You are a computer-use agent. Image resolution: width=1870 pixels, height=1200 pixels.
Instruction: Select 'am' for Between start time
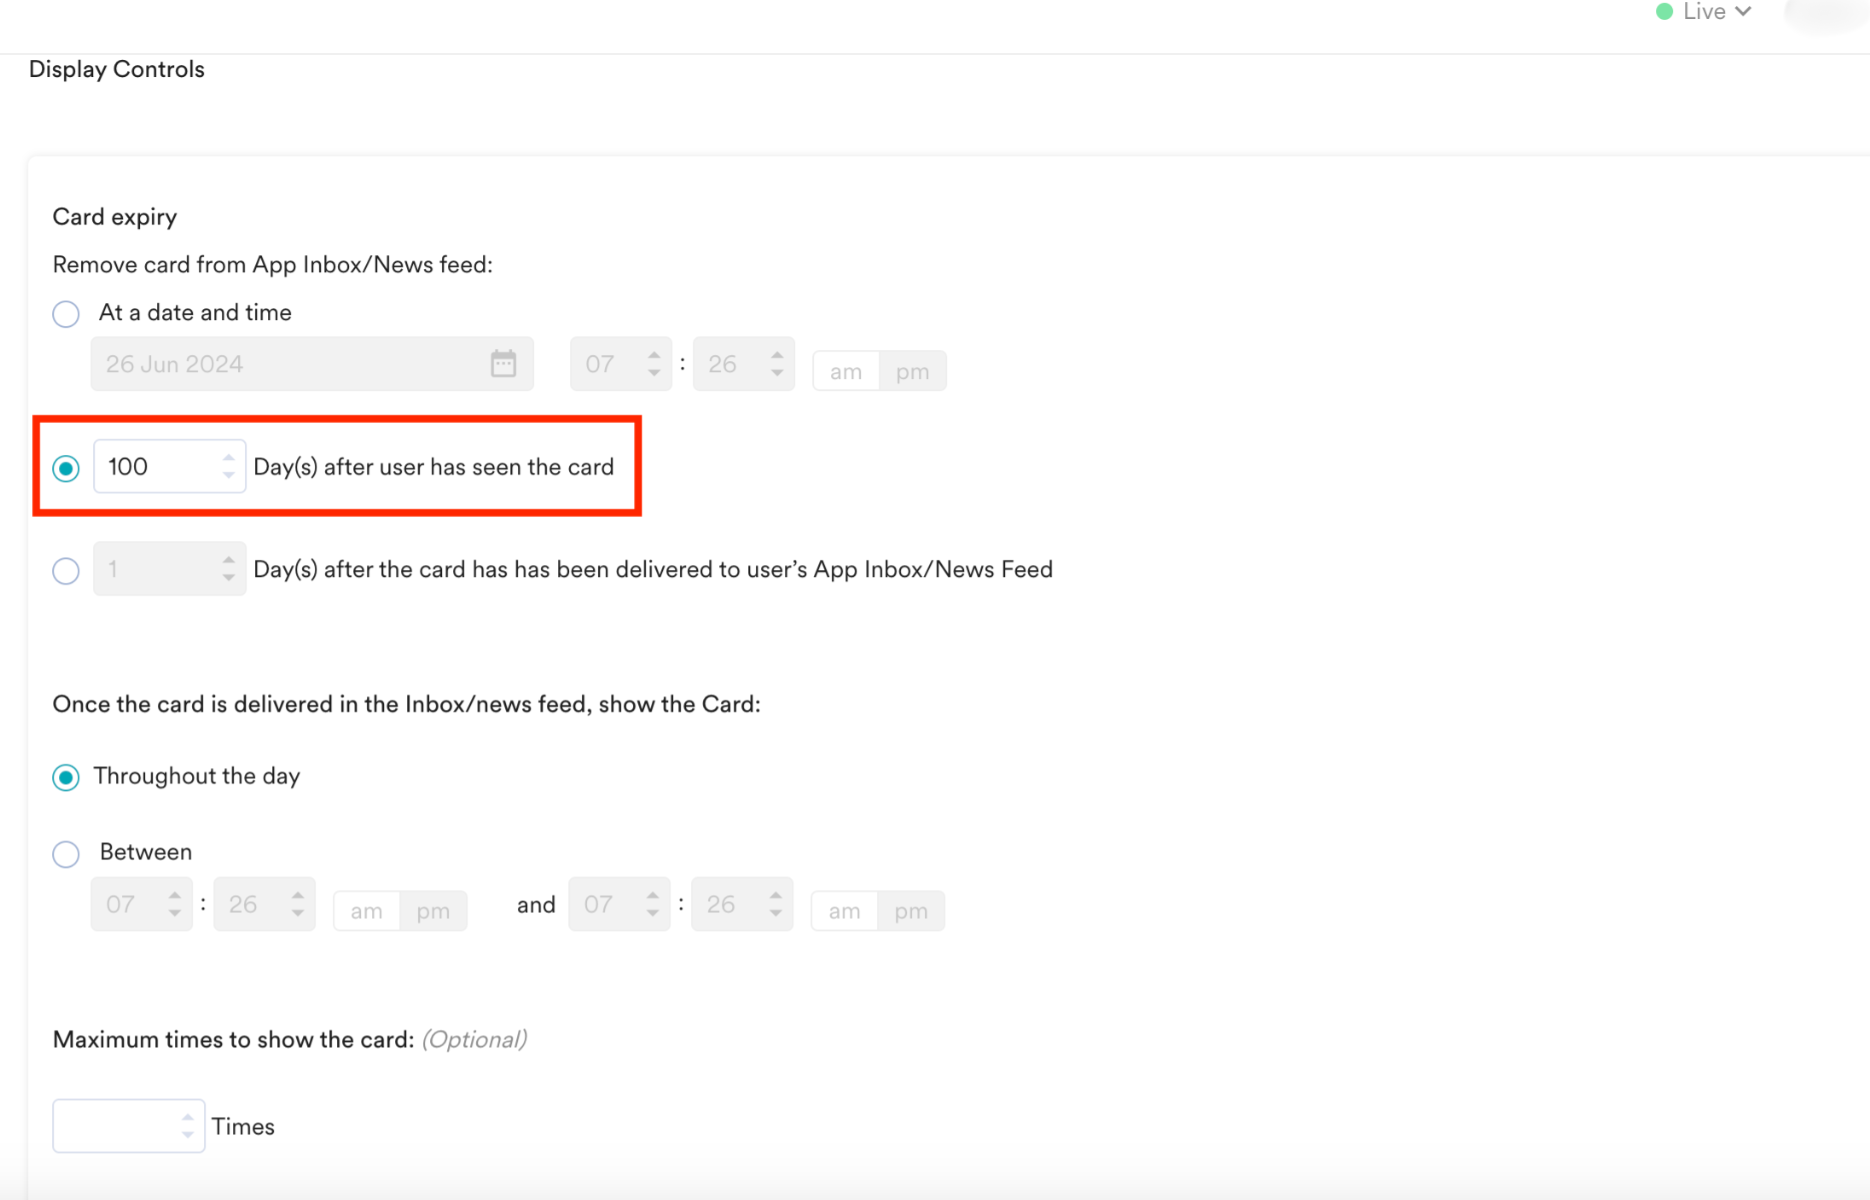[366, 911]
